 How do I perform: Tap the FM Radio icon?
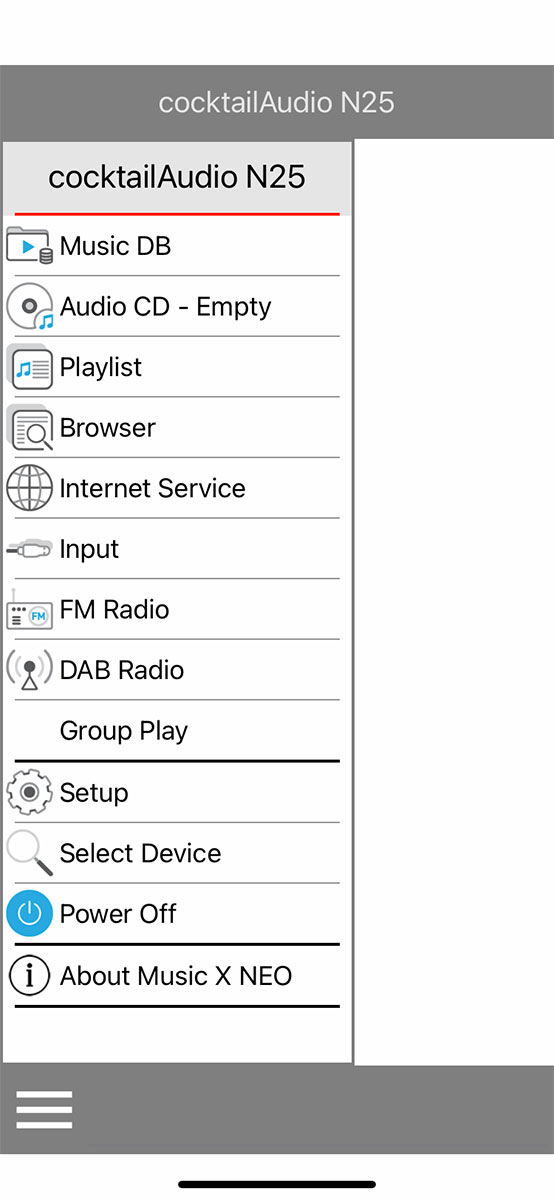29,610
